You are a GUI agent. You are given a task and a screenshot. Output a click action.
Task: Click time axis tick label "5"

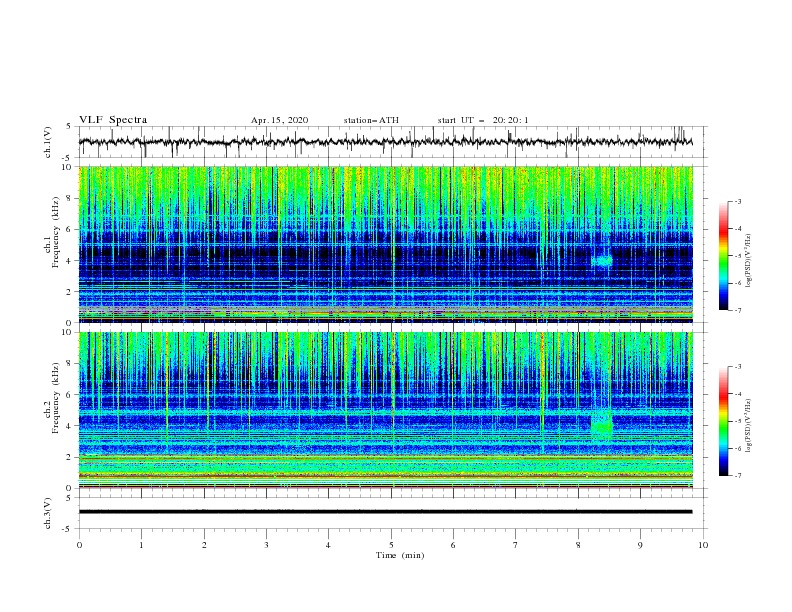[x=391, y=545]
